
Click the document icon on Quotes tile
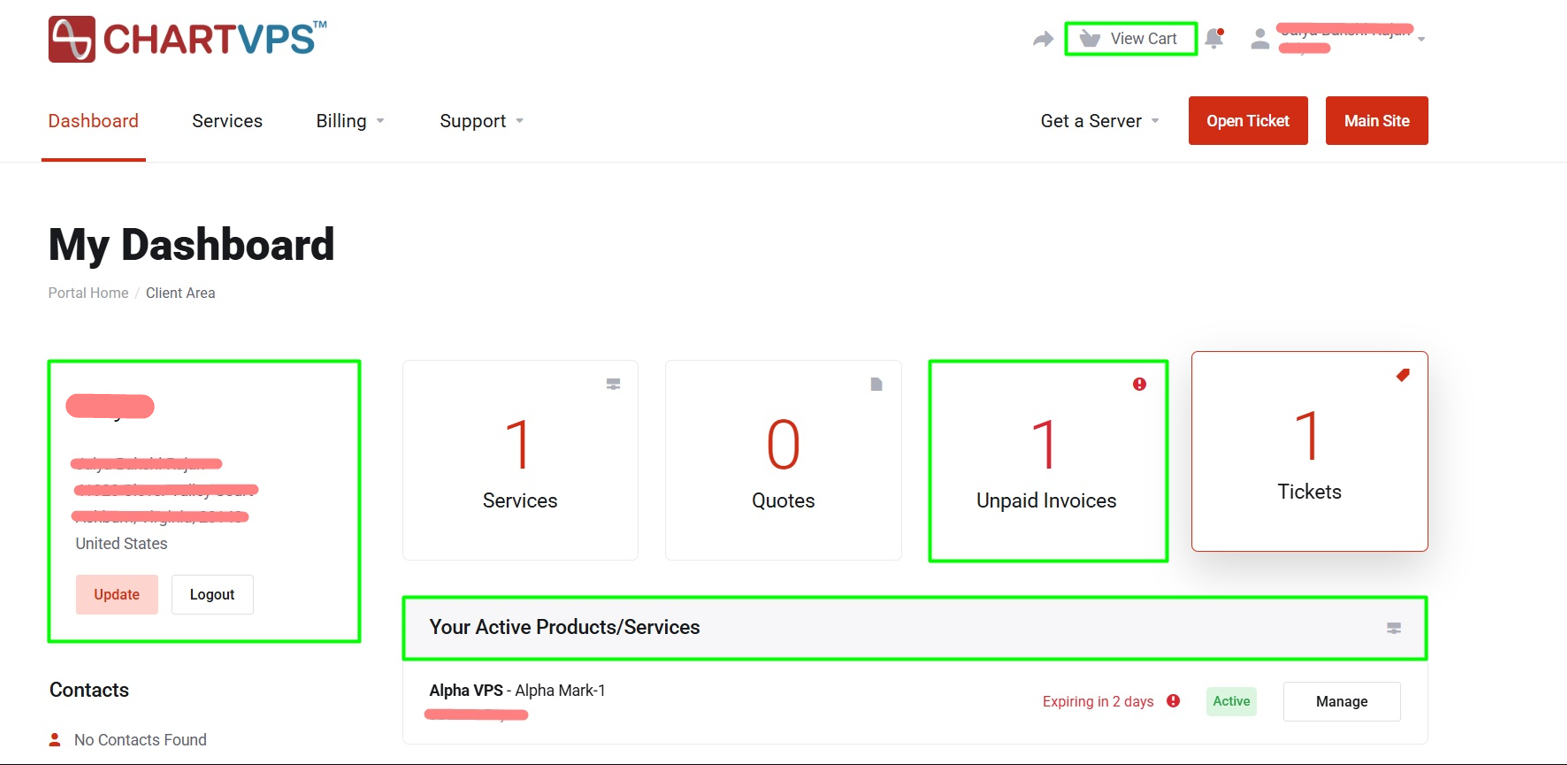[x=877, y=384]
